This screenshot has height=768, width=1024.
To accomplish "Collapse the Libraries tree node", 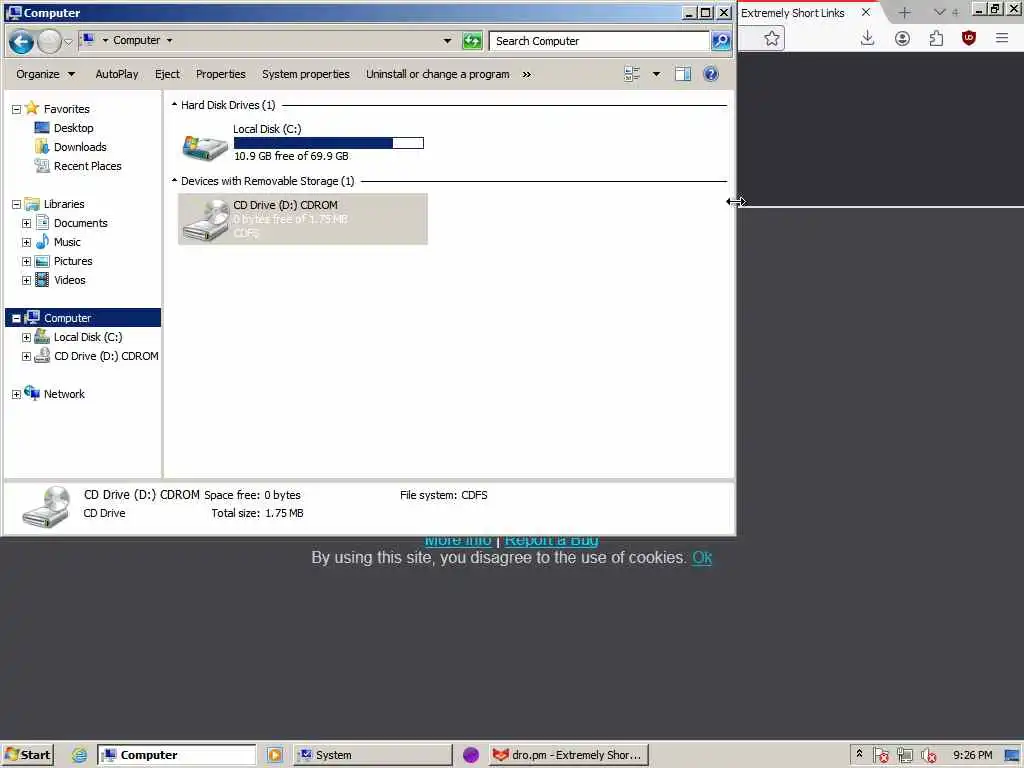I will 16,204.
